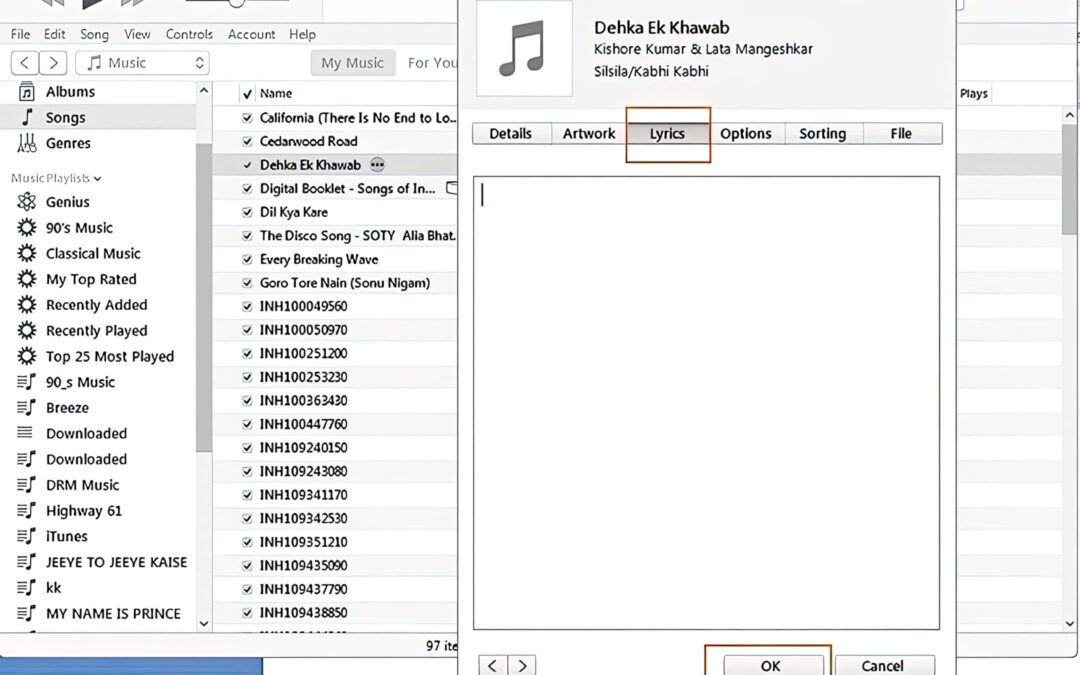The width and height of the screenshot is (1080, 675).
Task: Open the Music media type dropdown
Action: [143, 63]
